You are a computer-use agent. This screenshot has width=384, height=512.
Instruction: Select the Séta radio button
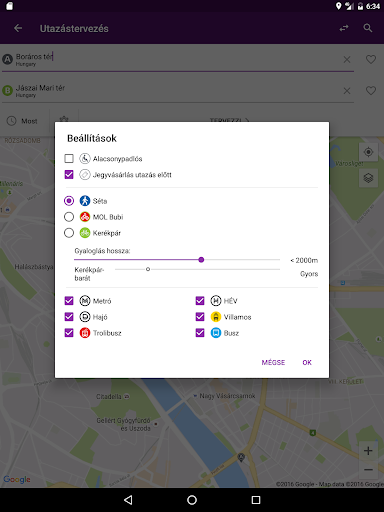[x=69, y=201]
